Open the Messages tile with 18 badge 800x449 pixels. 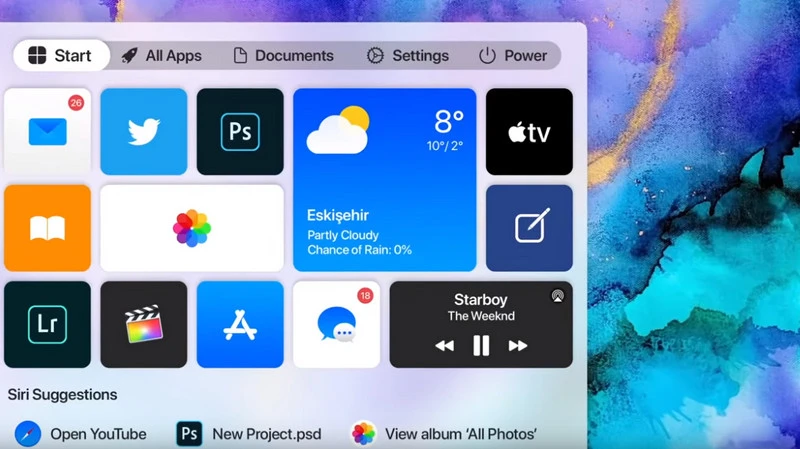pos(337,325)
